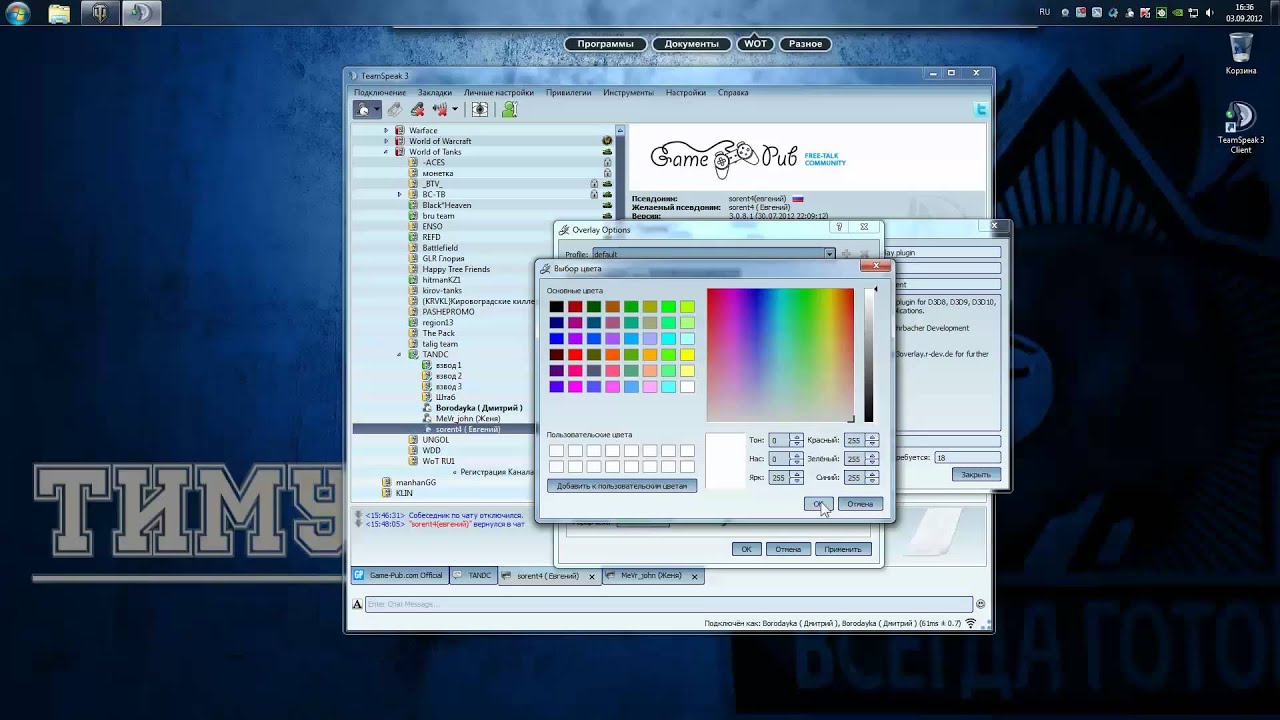The image size is (1280, 720).
Task: Open the Подключение menu
Action: pyautogui.click(x=380, y=92)
